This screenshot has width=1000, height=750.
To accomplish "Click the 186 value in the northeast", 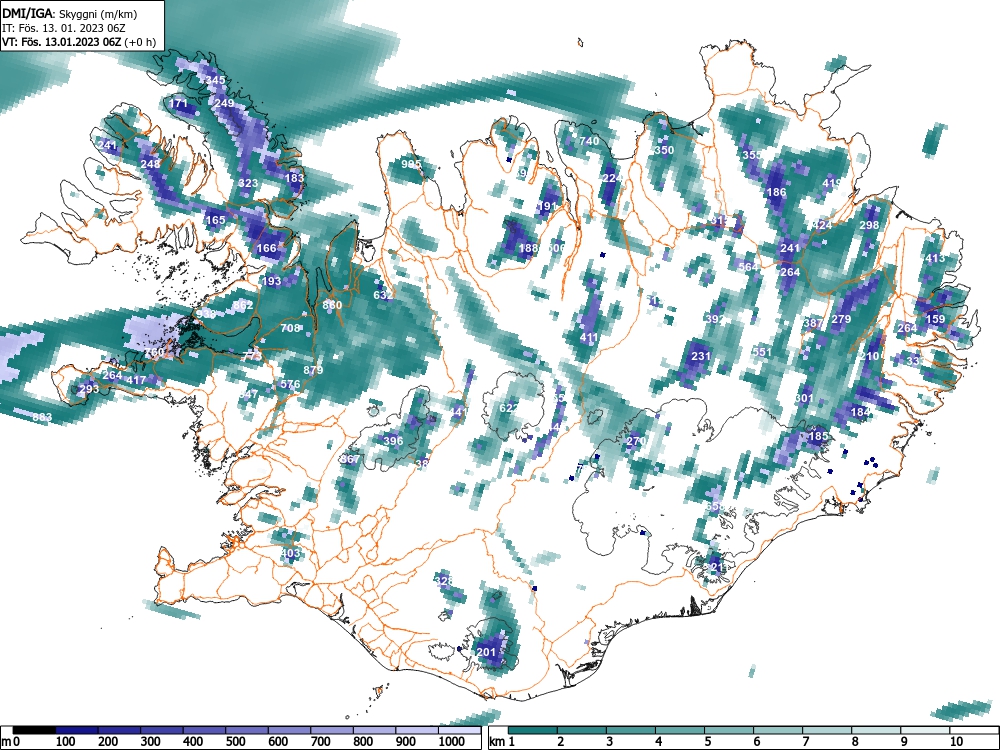I will (x=777, y=192).
